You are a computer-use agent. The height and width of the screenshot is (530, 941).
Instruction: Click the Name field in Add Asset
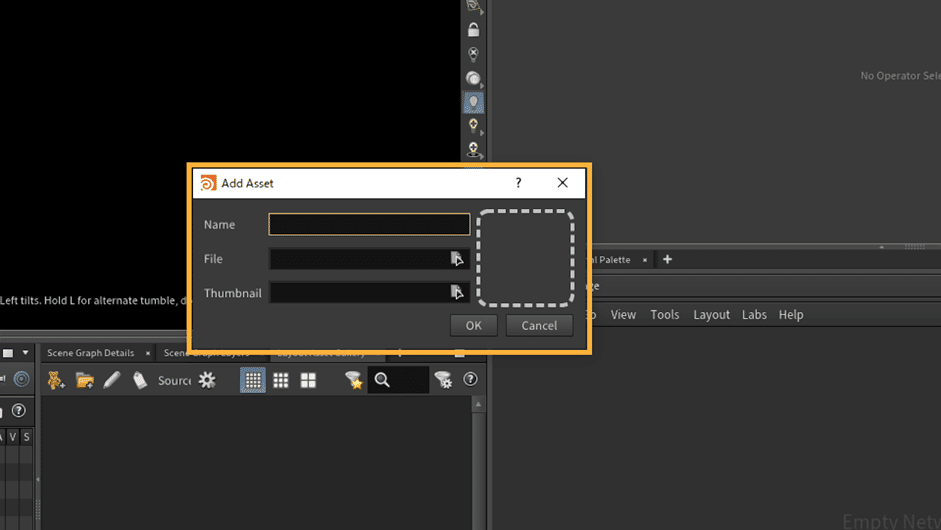click(369, 224)
